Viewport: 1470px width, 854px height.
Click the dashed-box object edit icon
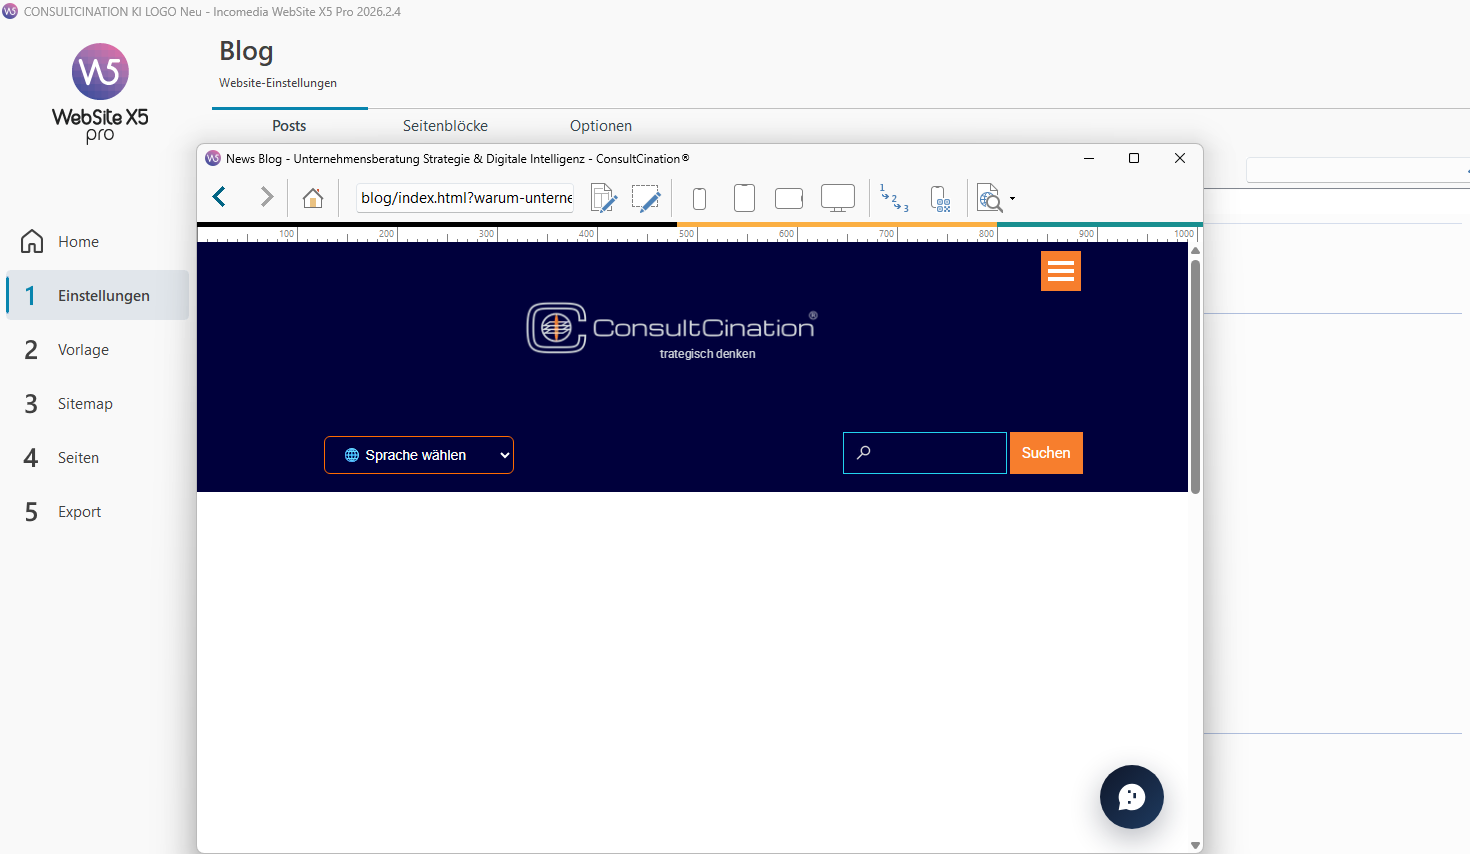coord(647,198)
